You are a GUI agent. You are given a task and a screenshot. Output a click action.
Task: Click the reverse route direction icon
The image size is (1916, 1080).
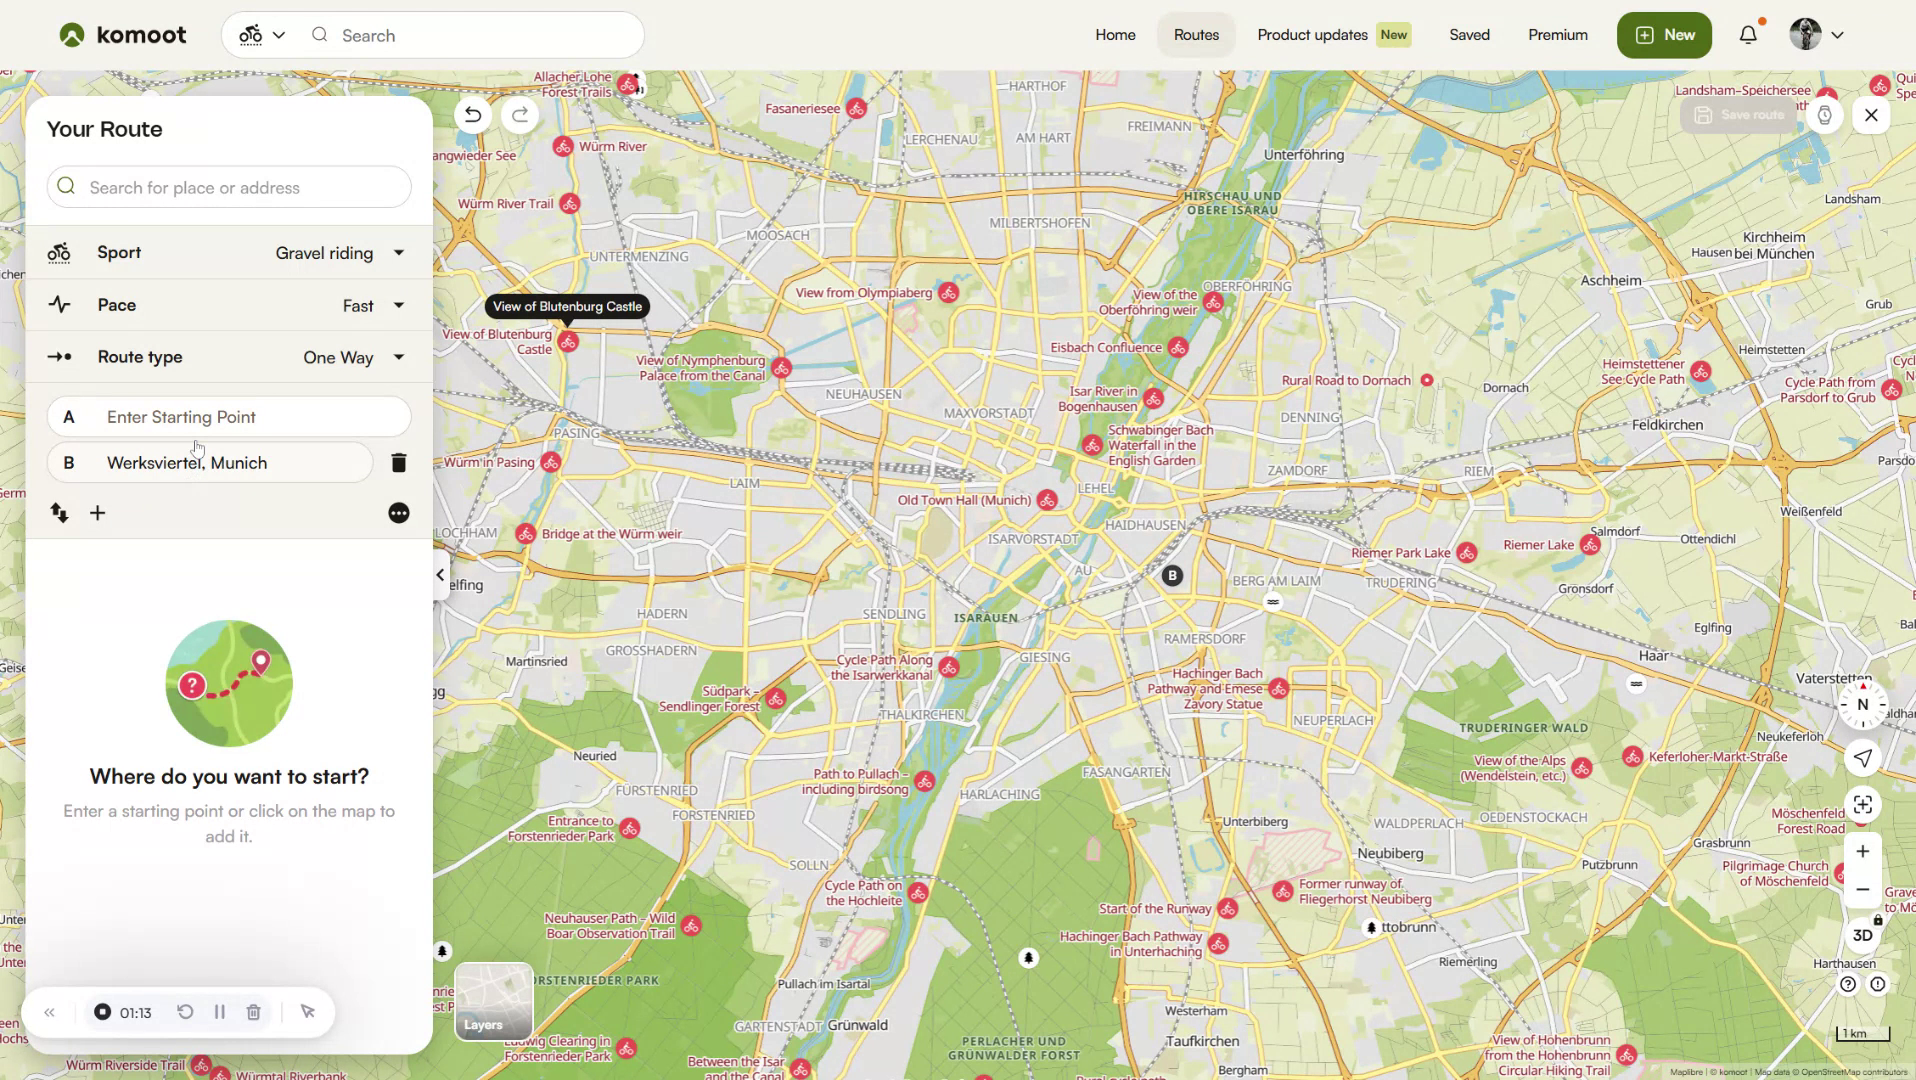point(58,513)
